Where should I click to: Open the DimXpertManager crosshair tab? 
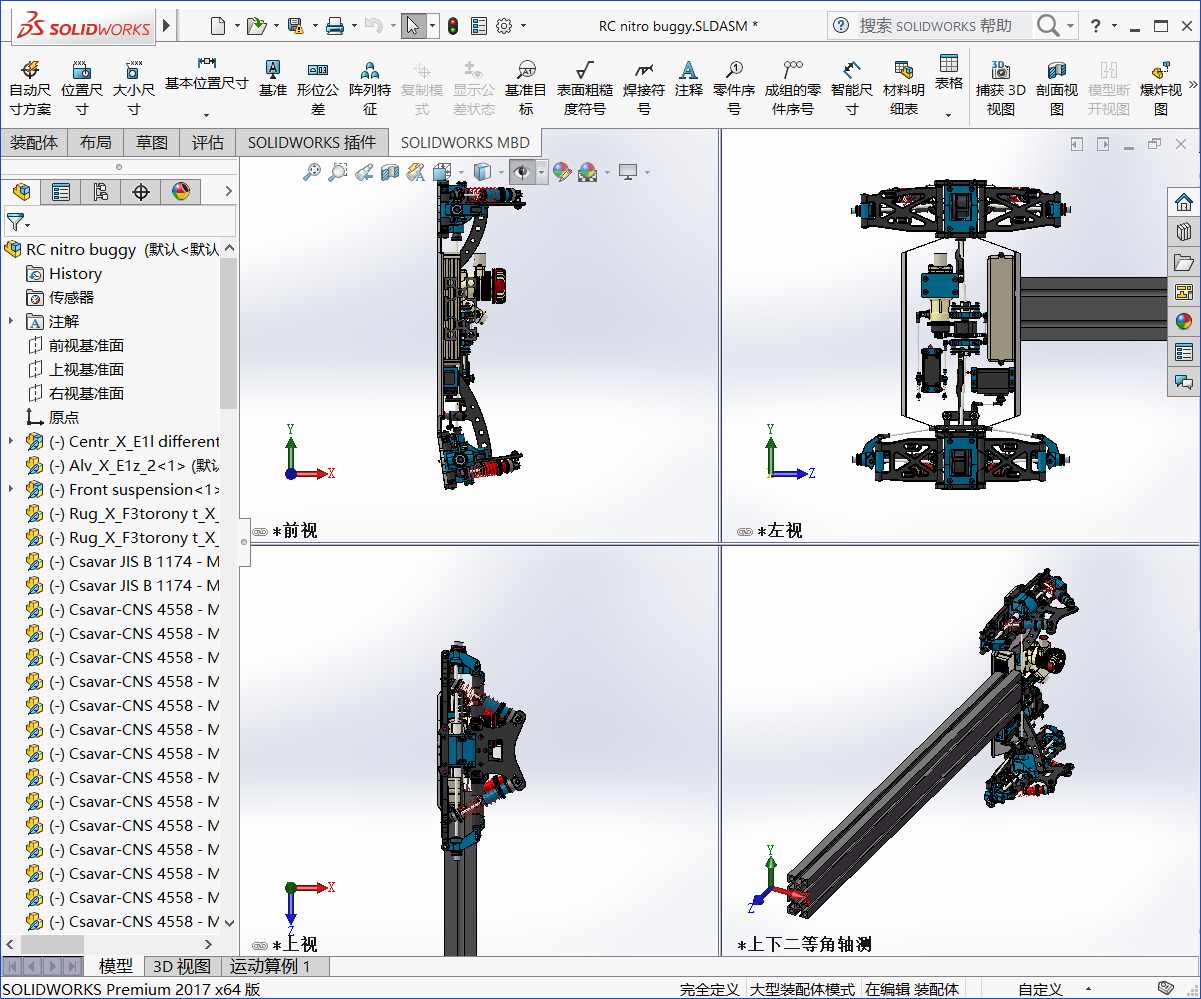[x=141, y=192]
